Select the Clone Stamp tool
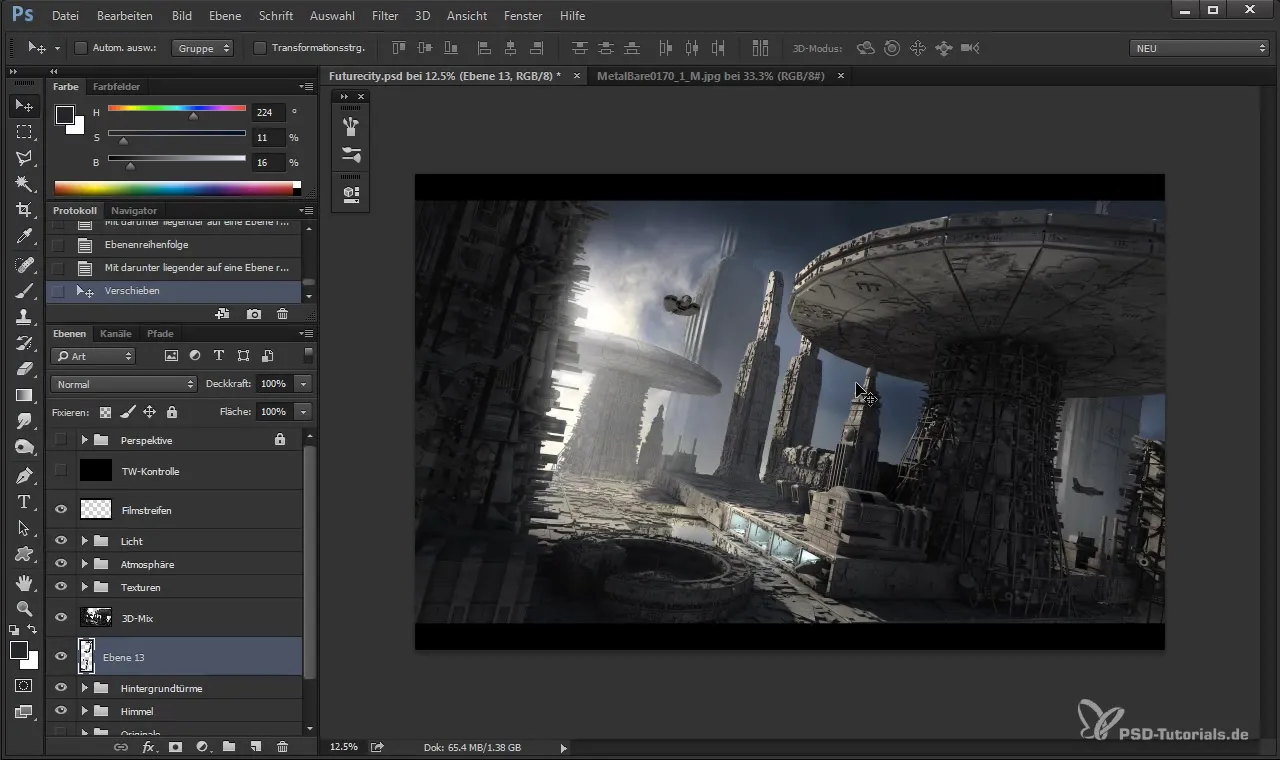The height and width of the screenshot is (760, 1280). point(25,317)
